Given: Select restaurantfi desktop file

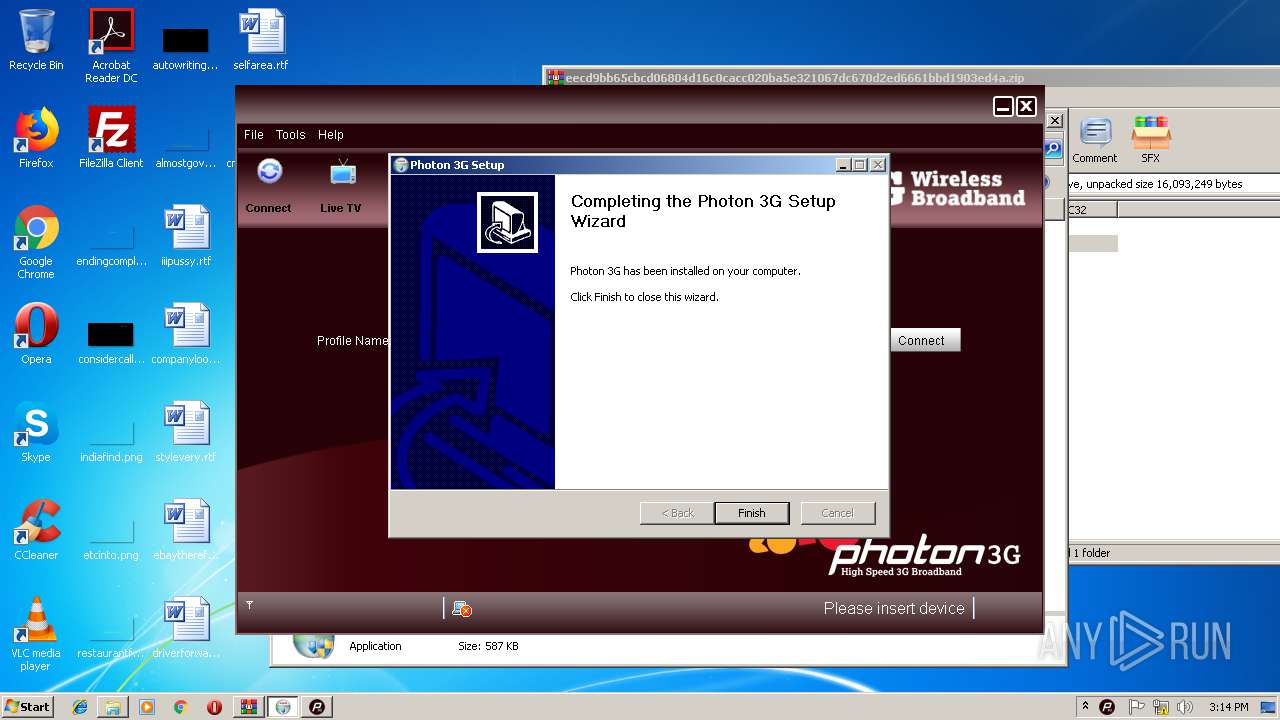Looking at the screenshot, I should (111, 636).
